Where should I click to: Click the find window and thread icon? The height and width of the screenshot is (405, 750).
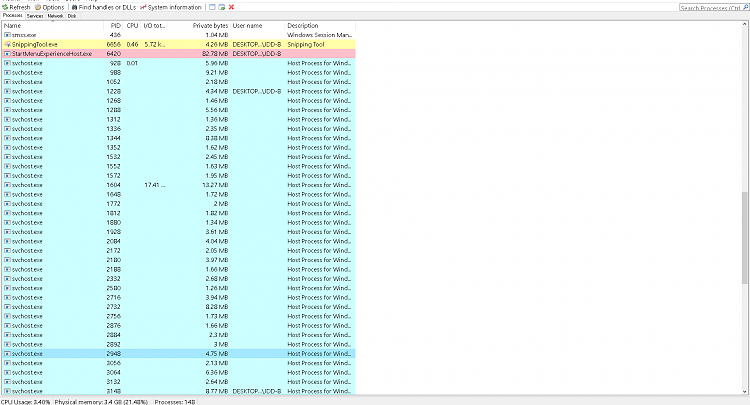(x=221, y=6)
